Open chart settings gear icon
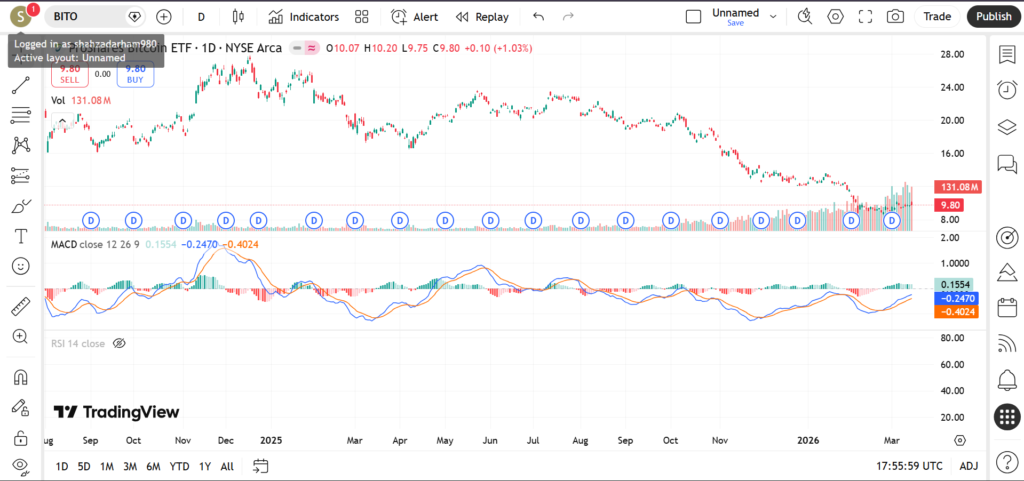This screenshot has width=1024, height=481. (x=836, y=17)
